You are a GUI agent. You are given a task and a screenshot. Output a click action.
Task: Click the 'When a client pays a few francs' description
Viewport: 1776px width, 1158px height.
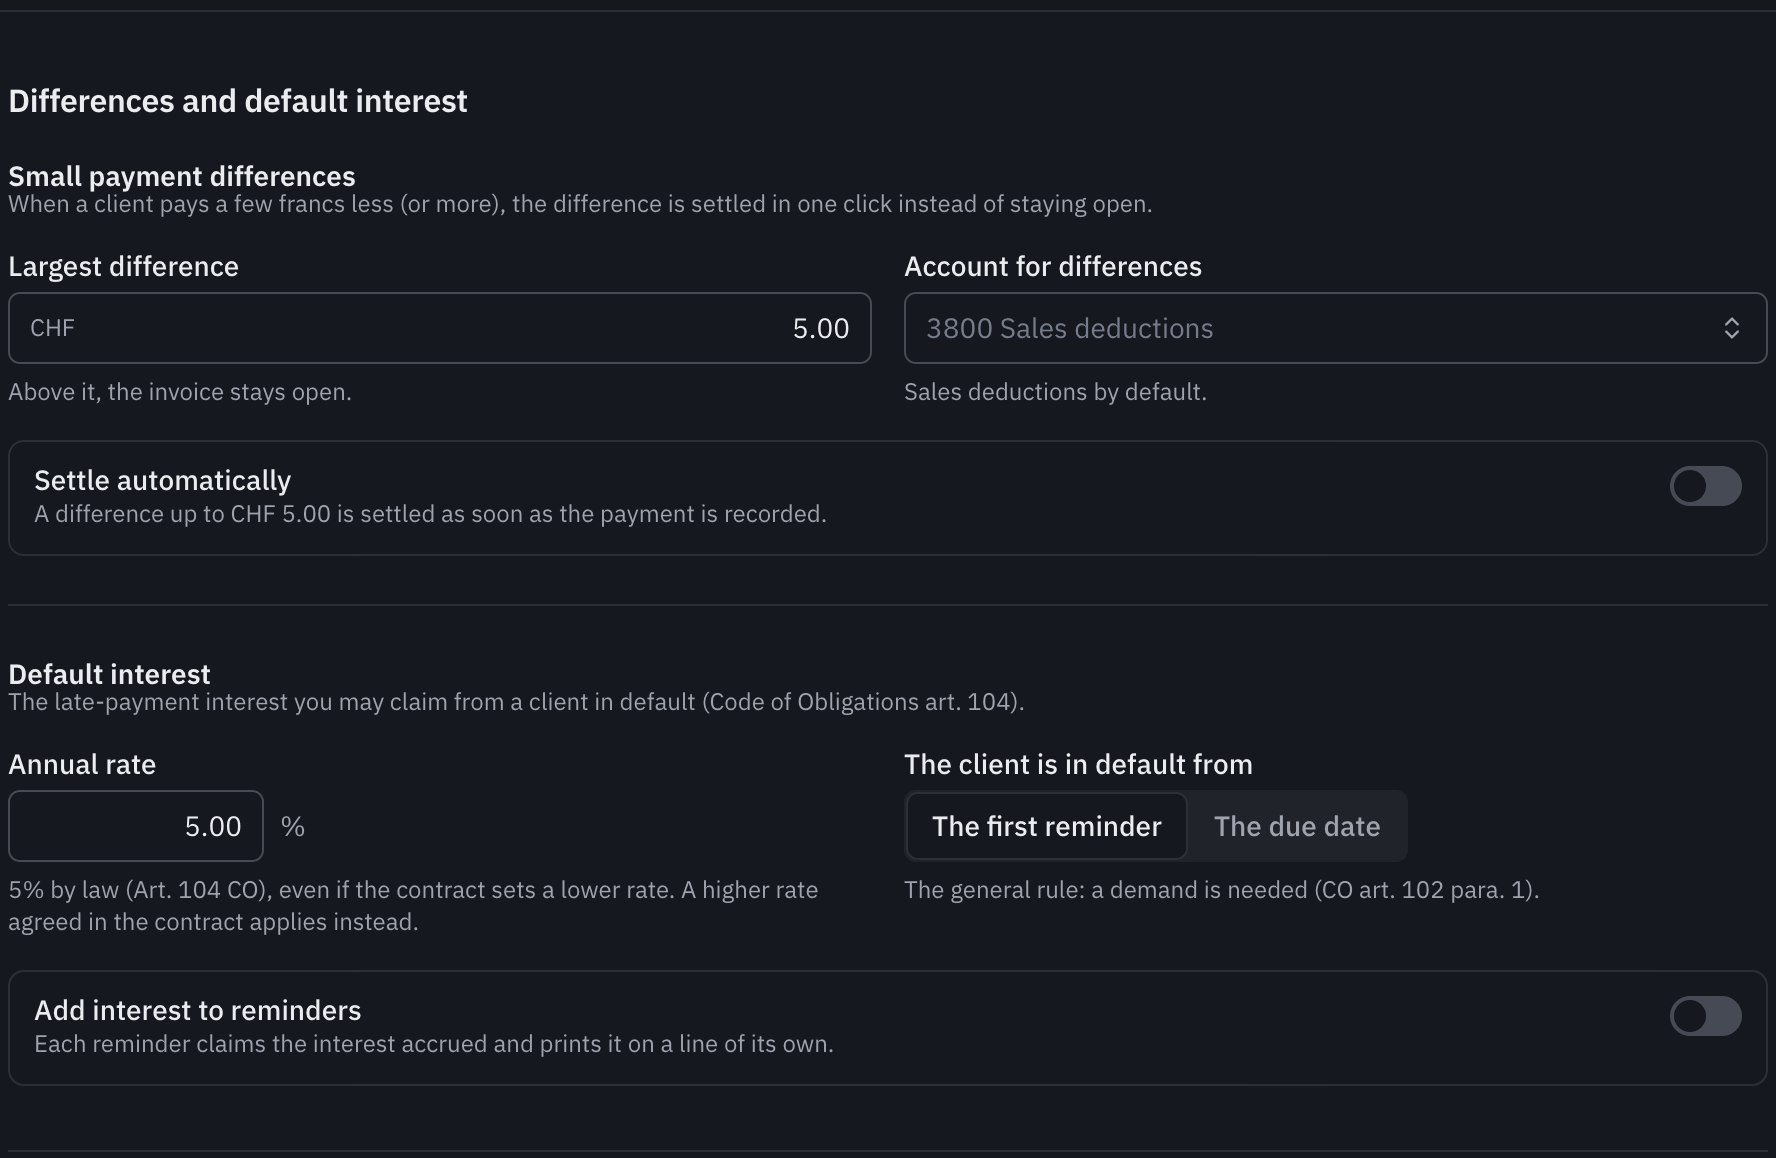[x=580, y=204]
